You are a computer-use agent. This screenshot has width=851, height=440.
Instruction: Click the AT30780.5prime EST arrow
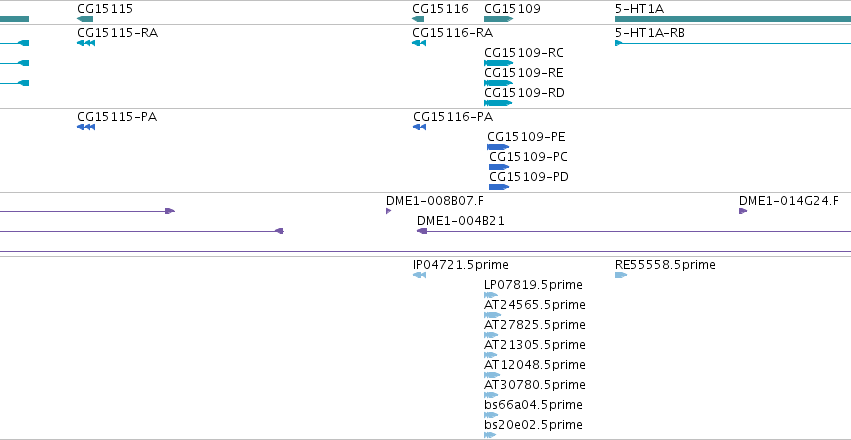(x=491, y=395)
